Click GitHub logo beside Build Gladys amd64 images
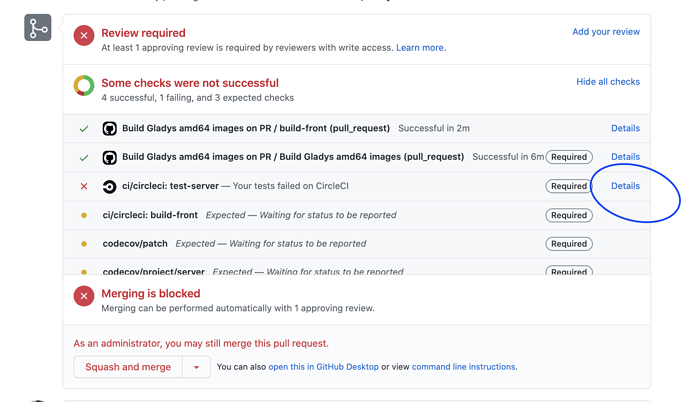The width and height of the screenshot is (690, 402). (110, 157)
